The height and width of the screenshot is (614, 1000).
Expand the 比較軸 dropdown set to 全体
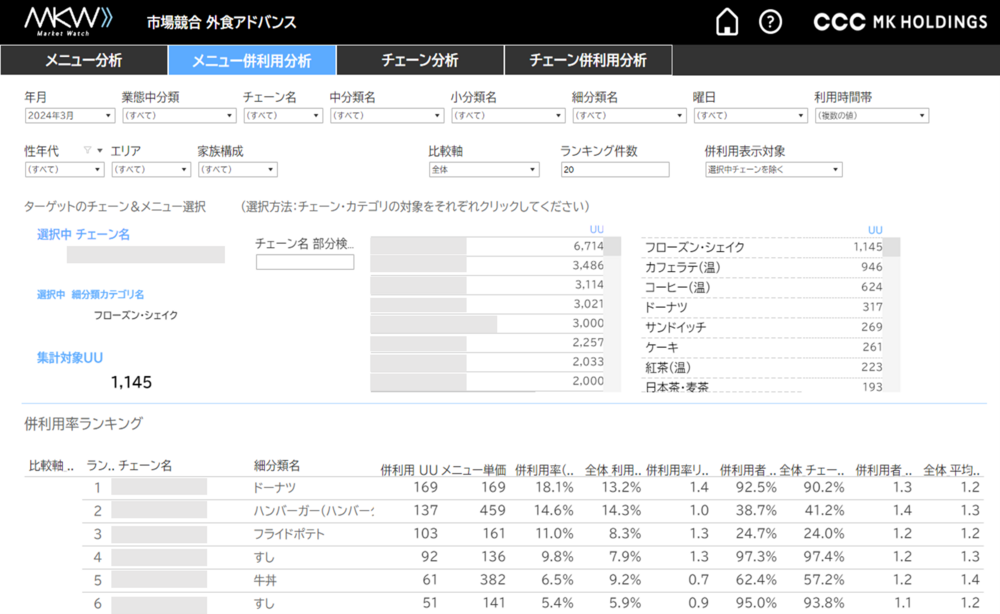coord(483,170)
